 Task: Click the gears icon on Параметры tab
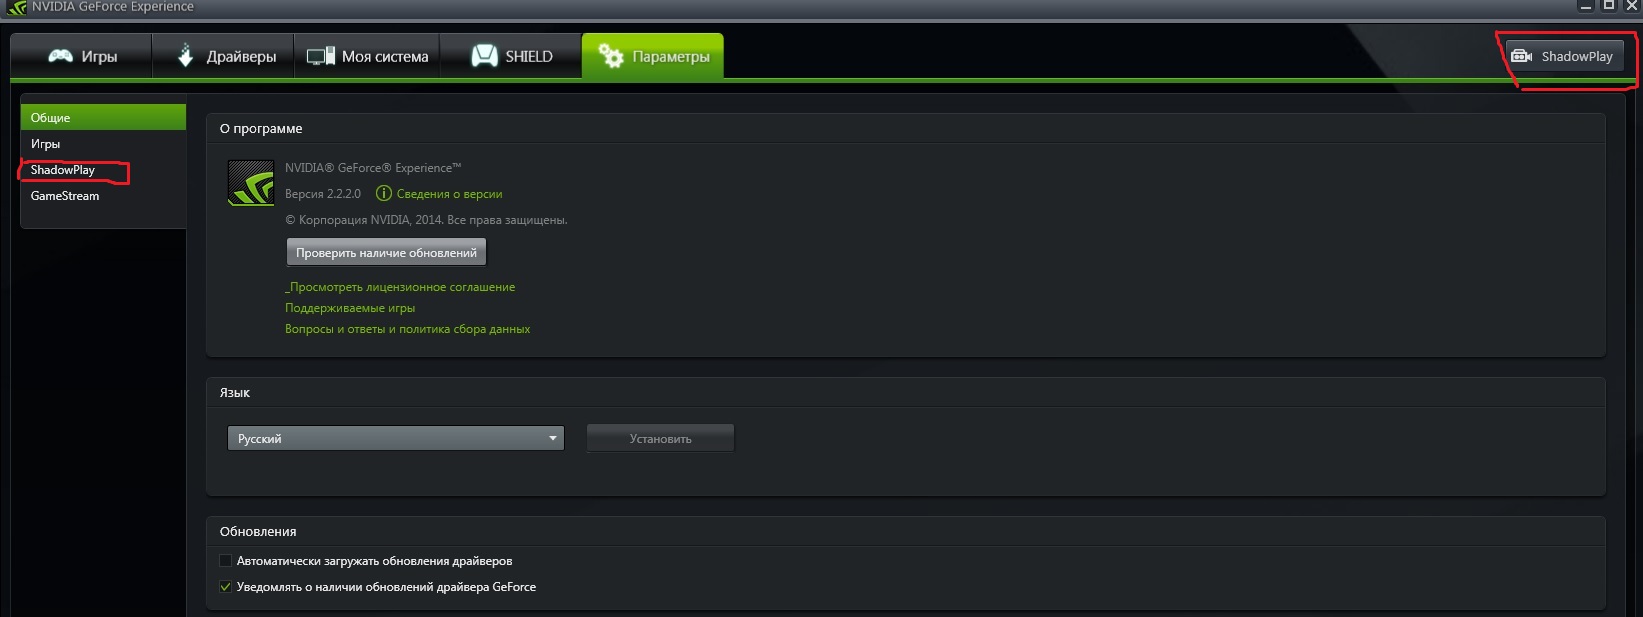click(610, 56)
